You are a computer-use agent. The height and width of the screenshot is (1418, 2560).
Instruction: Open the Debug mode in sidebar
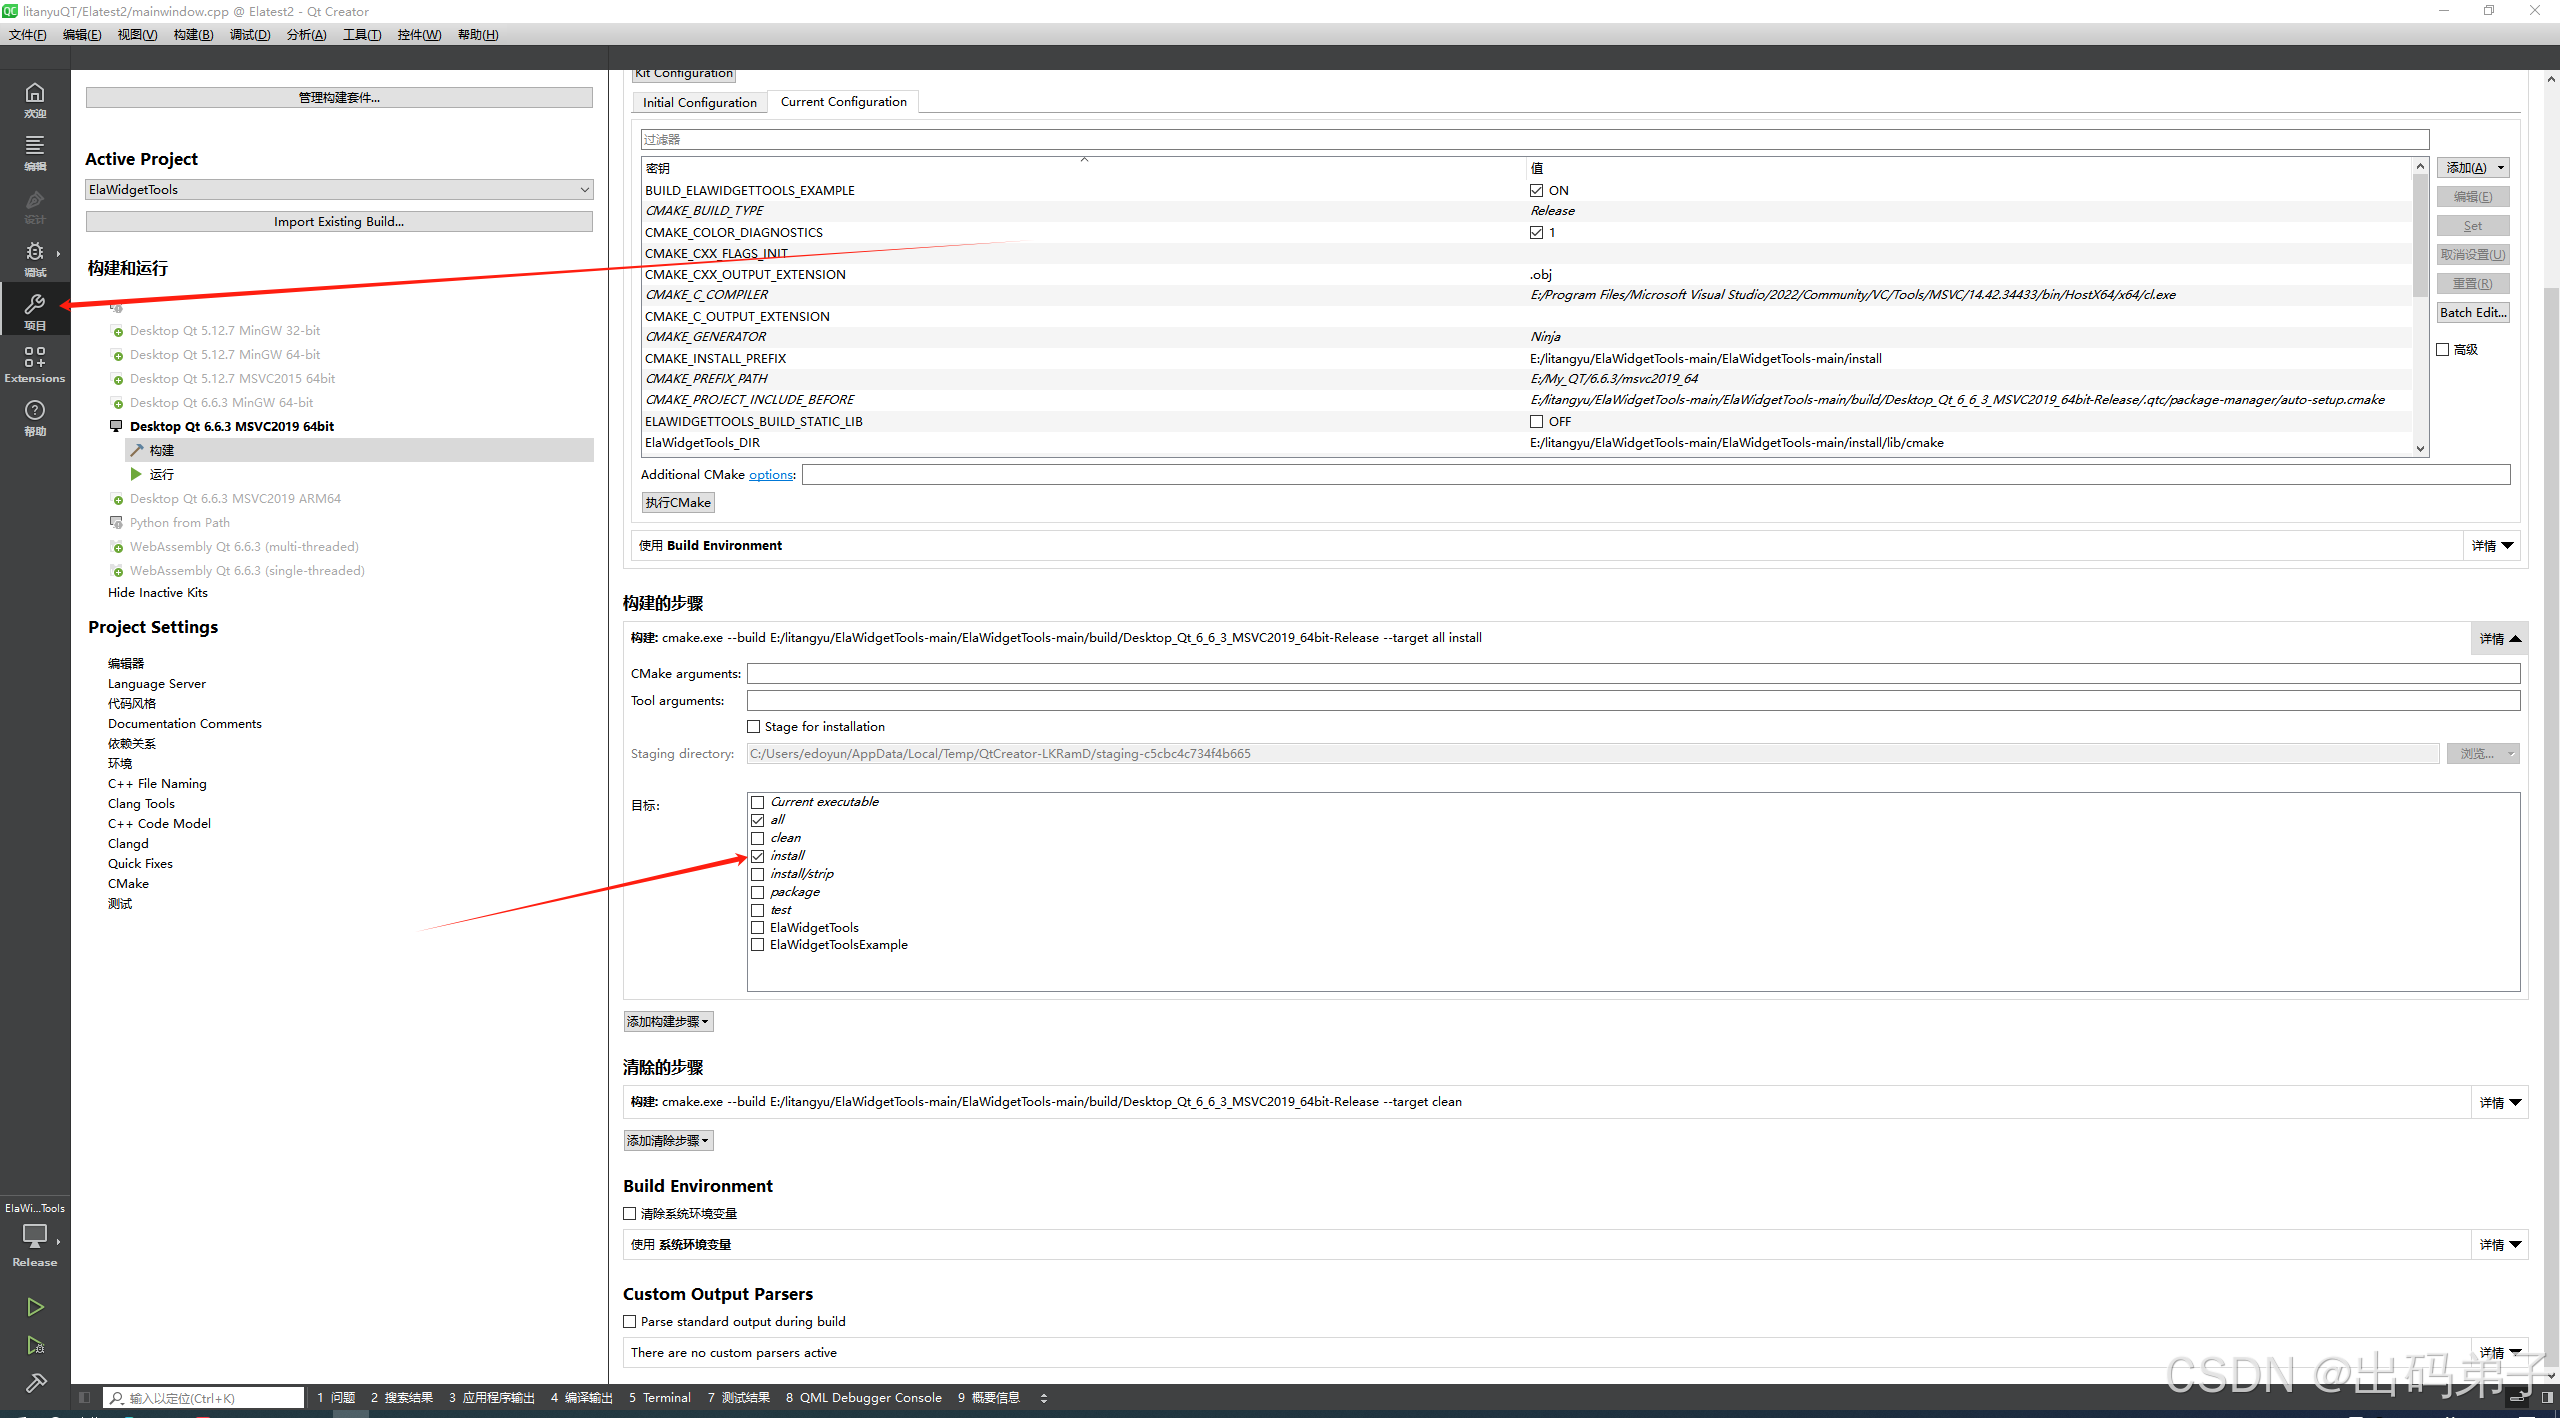coord(35,258)
